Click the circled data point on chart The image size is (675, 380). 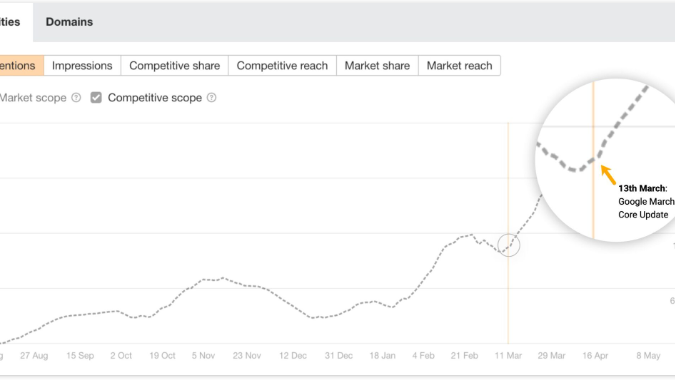(509, 245)
